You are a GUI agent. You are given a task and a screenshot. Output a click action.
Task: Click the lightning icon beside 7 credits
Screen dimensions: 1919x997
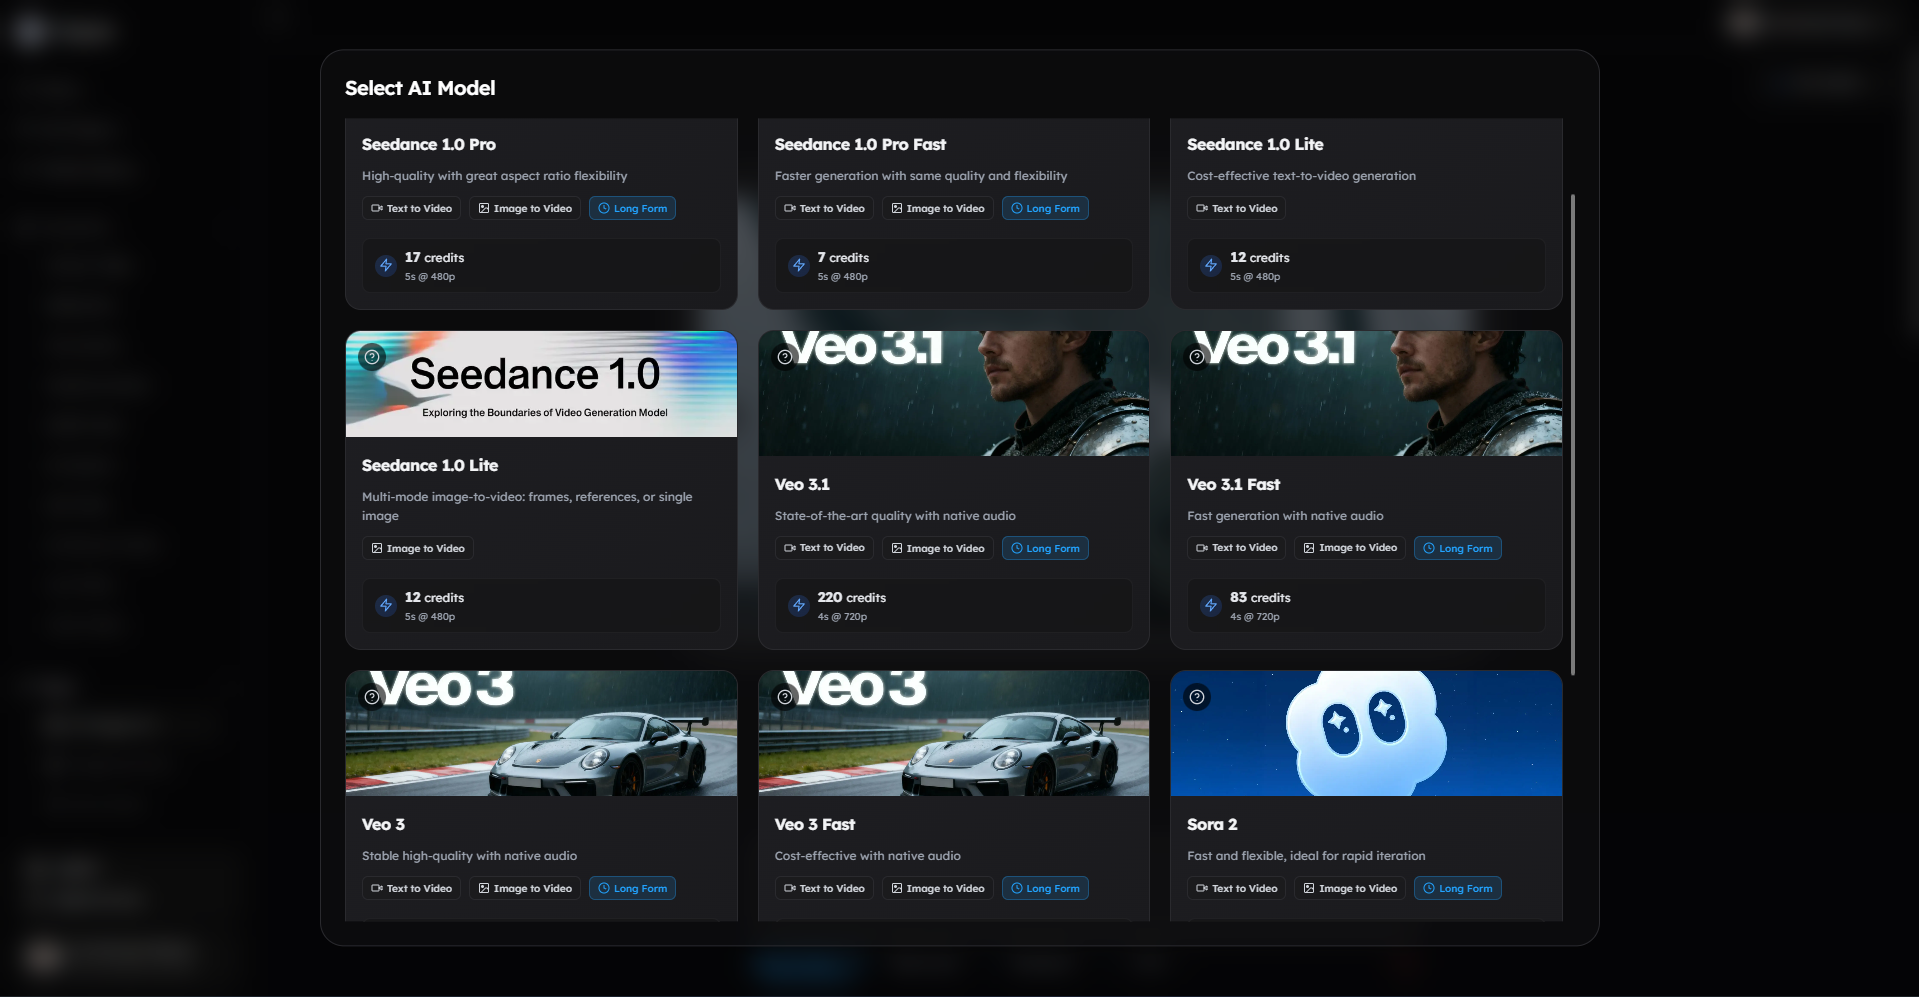798,266
